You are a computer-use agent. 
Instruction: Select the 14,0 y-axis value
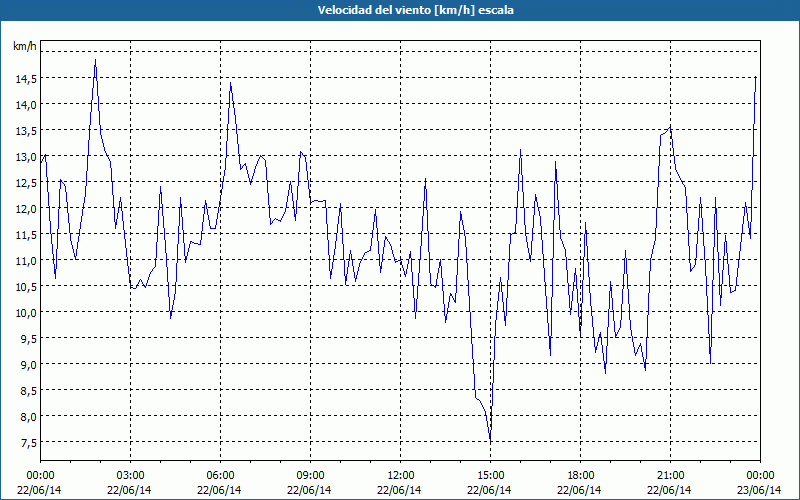tap(25, 105)
